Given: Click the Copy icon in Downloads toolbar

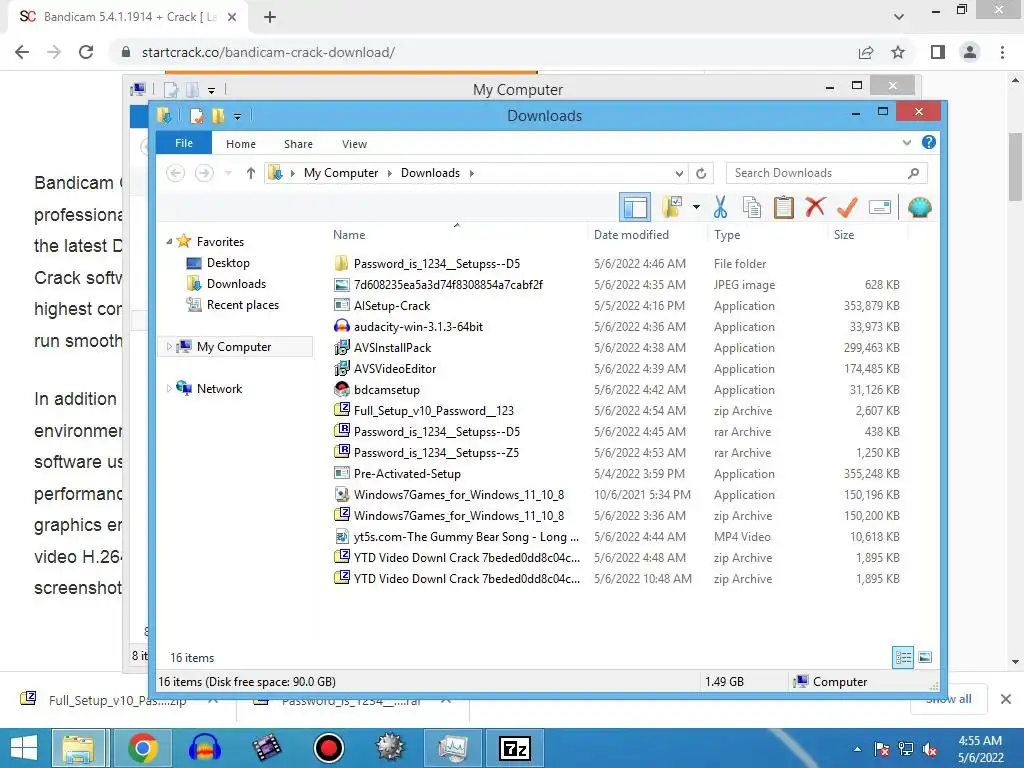Looking at the screenshot, I should click(x=752, y=208).
